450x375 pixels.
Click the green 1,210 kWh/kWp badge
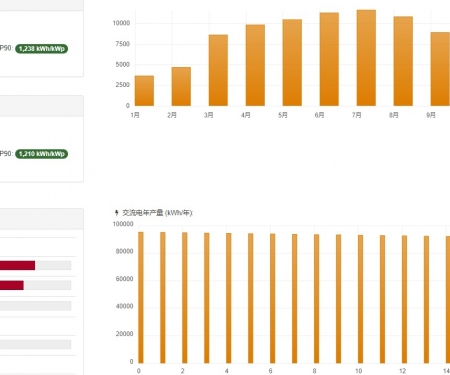point(41,154)
